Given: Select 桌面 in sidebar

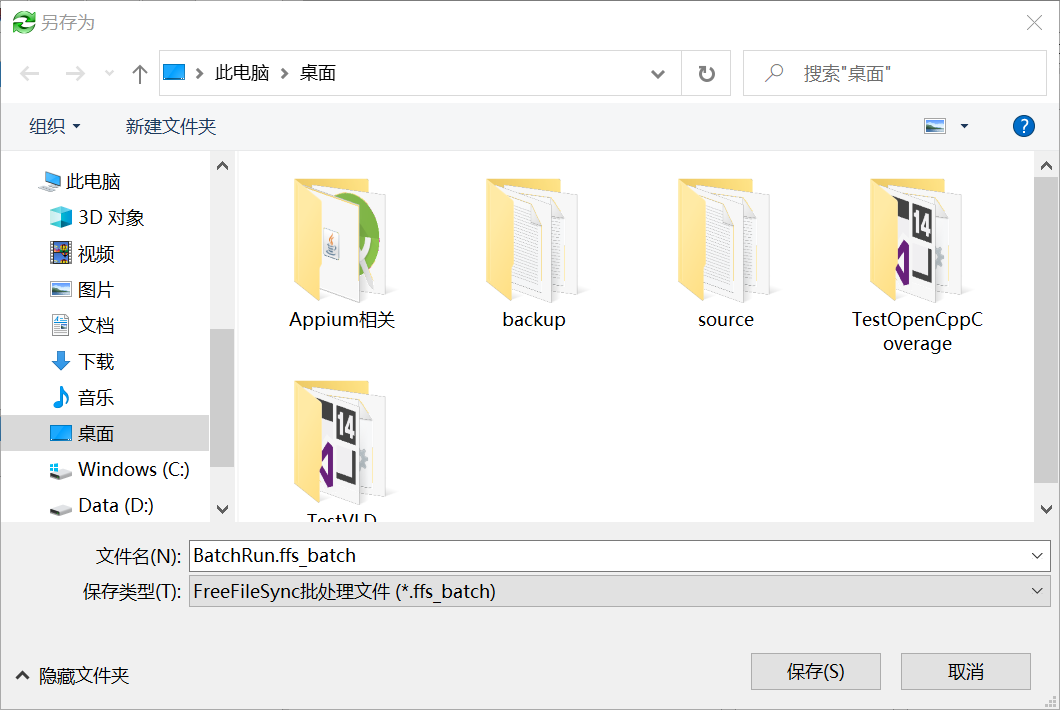Looking at the screenshot, I should (105, 433).
